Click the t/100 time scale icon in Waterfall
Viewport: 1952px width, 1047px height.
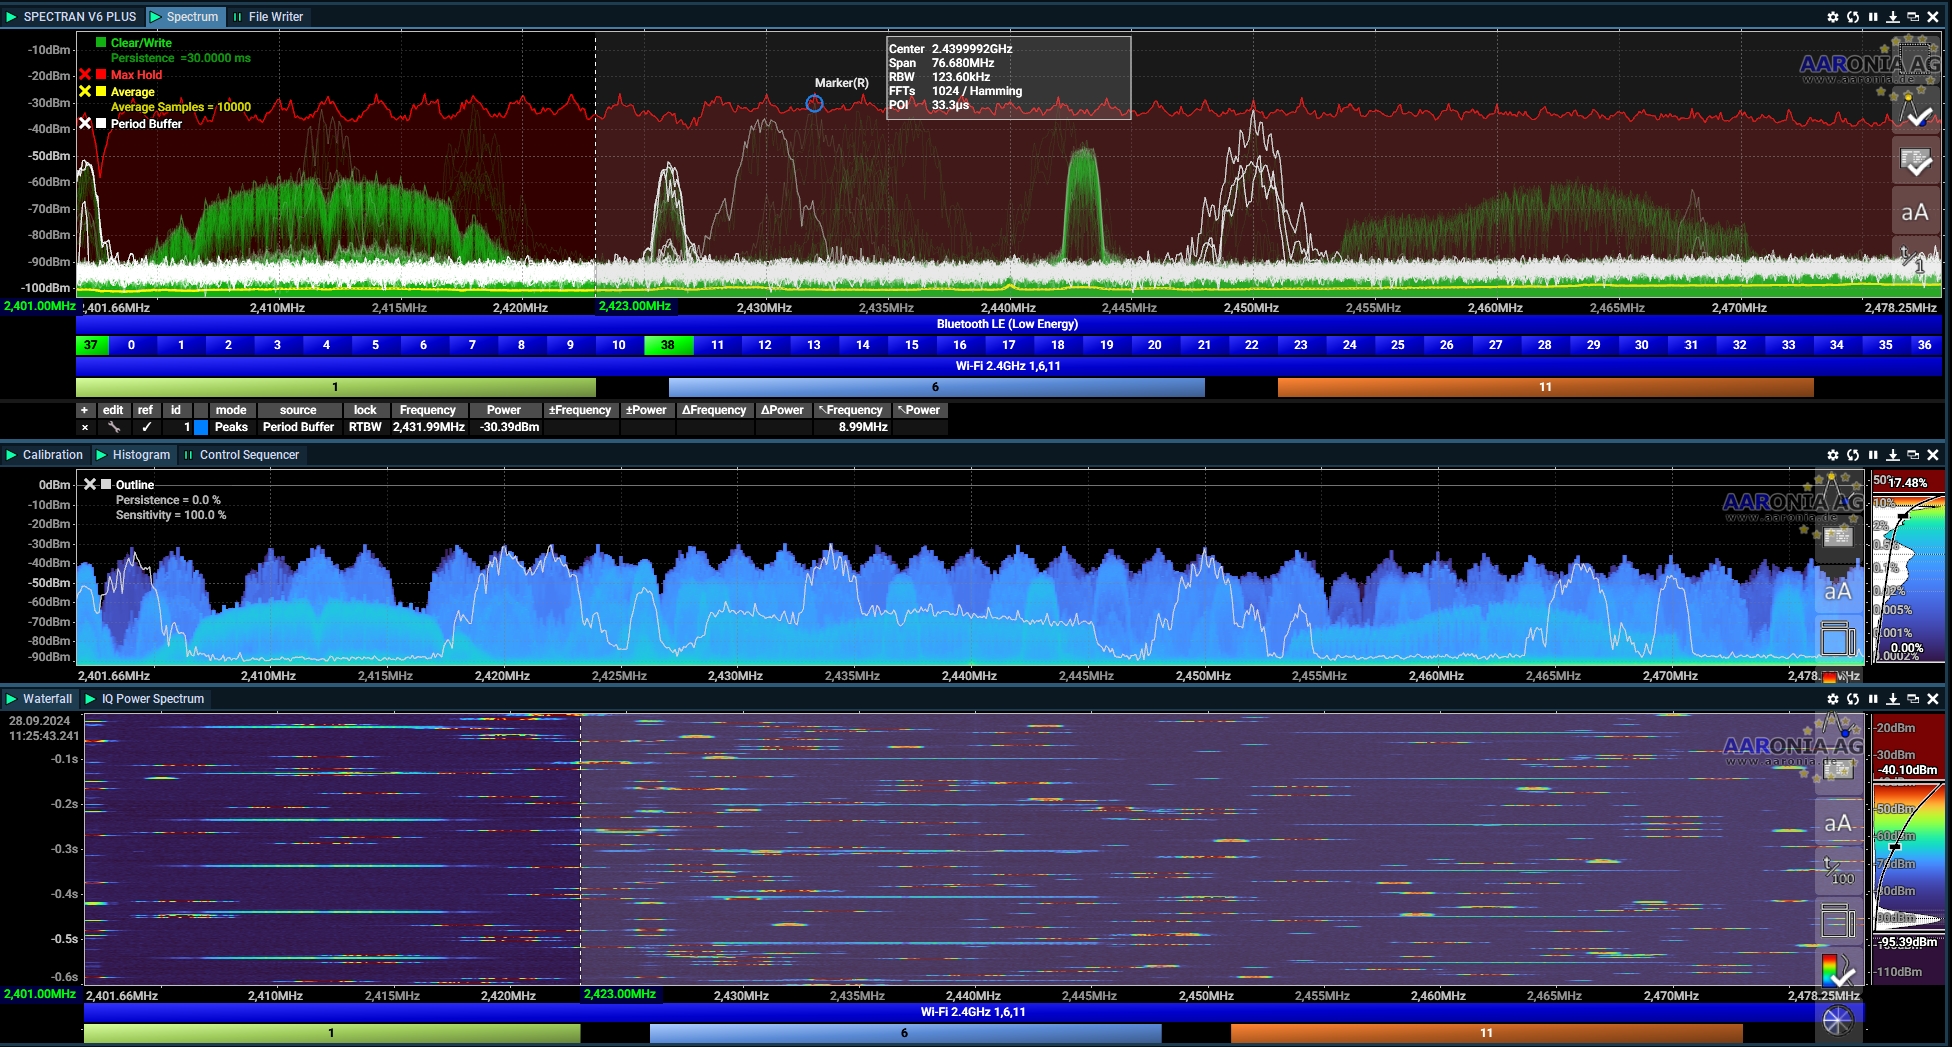[x=1838, y=872]
